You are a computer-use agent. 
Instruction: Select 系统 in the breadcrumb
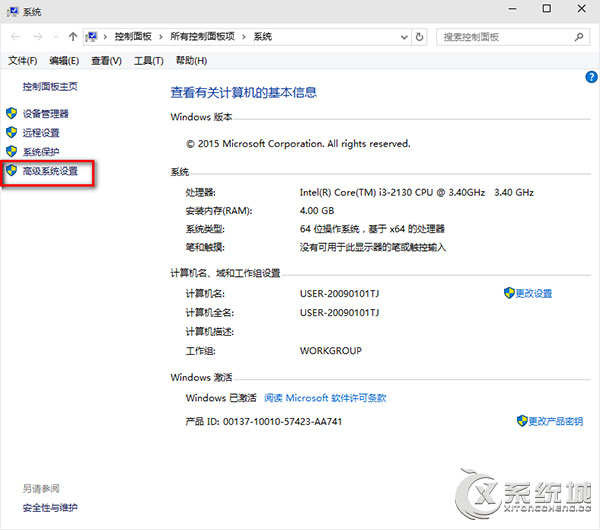click(262, 37)
